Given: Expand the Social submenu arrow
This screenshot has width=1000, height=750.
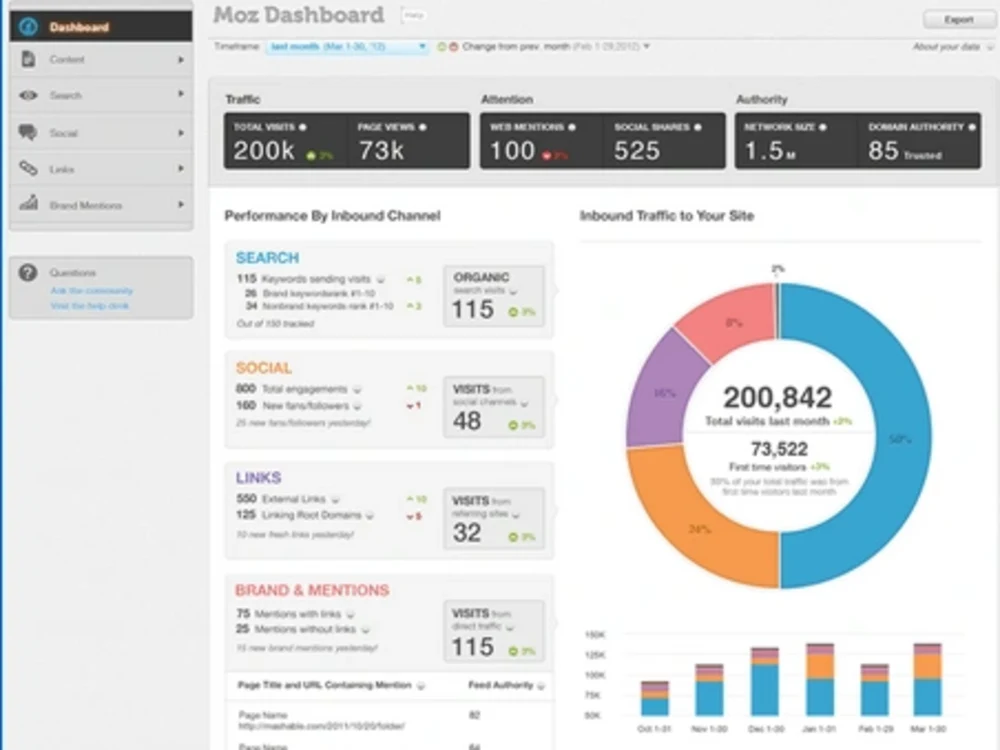Looking at the screenshot, I should [x=181, y=133].
